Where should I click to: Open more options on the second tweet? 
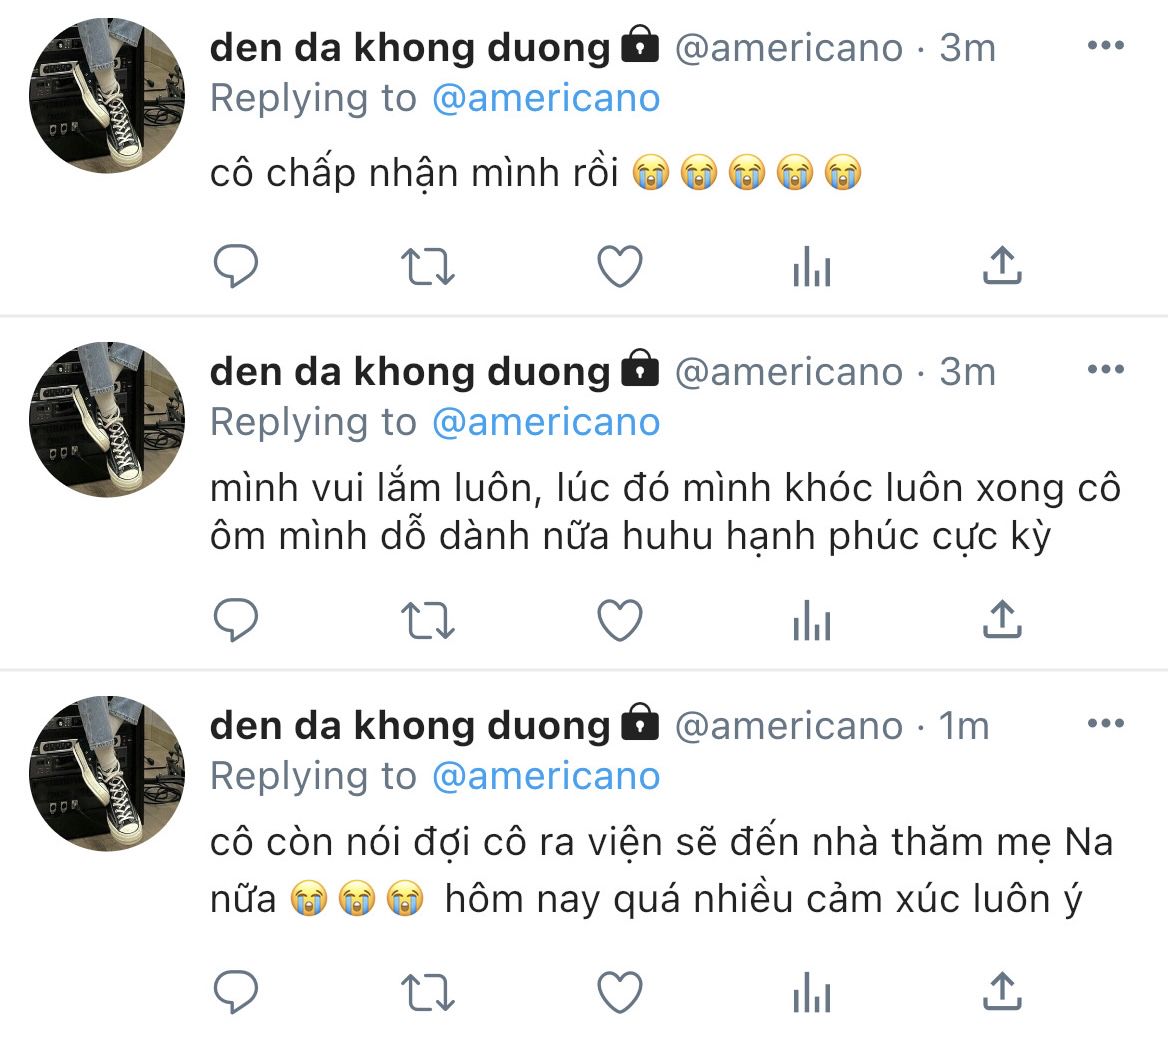click(1105, 370)
